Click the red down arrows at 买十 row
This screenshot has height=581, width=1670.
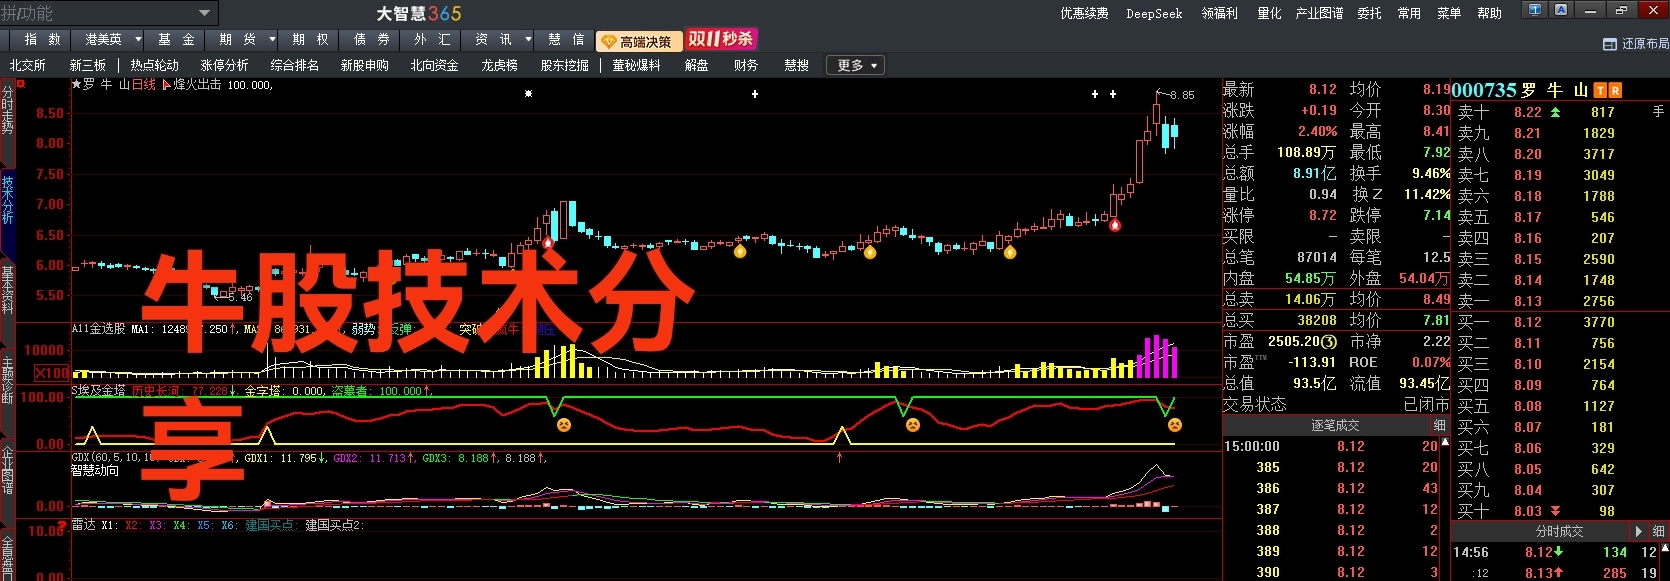pos(1555,511)
